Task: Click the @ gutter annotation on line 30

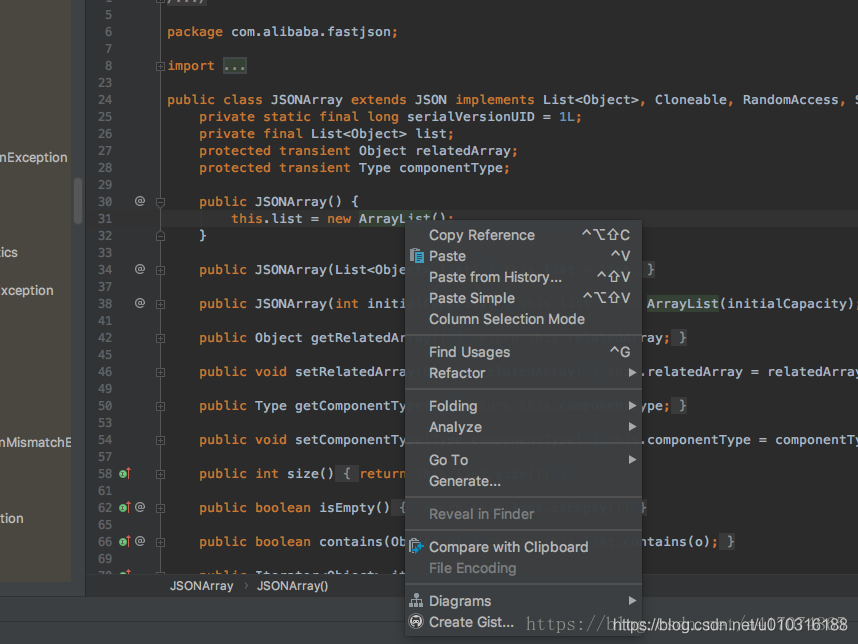Action: click(x=140, y=201)
